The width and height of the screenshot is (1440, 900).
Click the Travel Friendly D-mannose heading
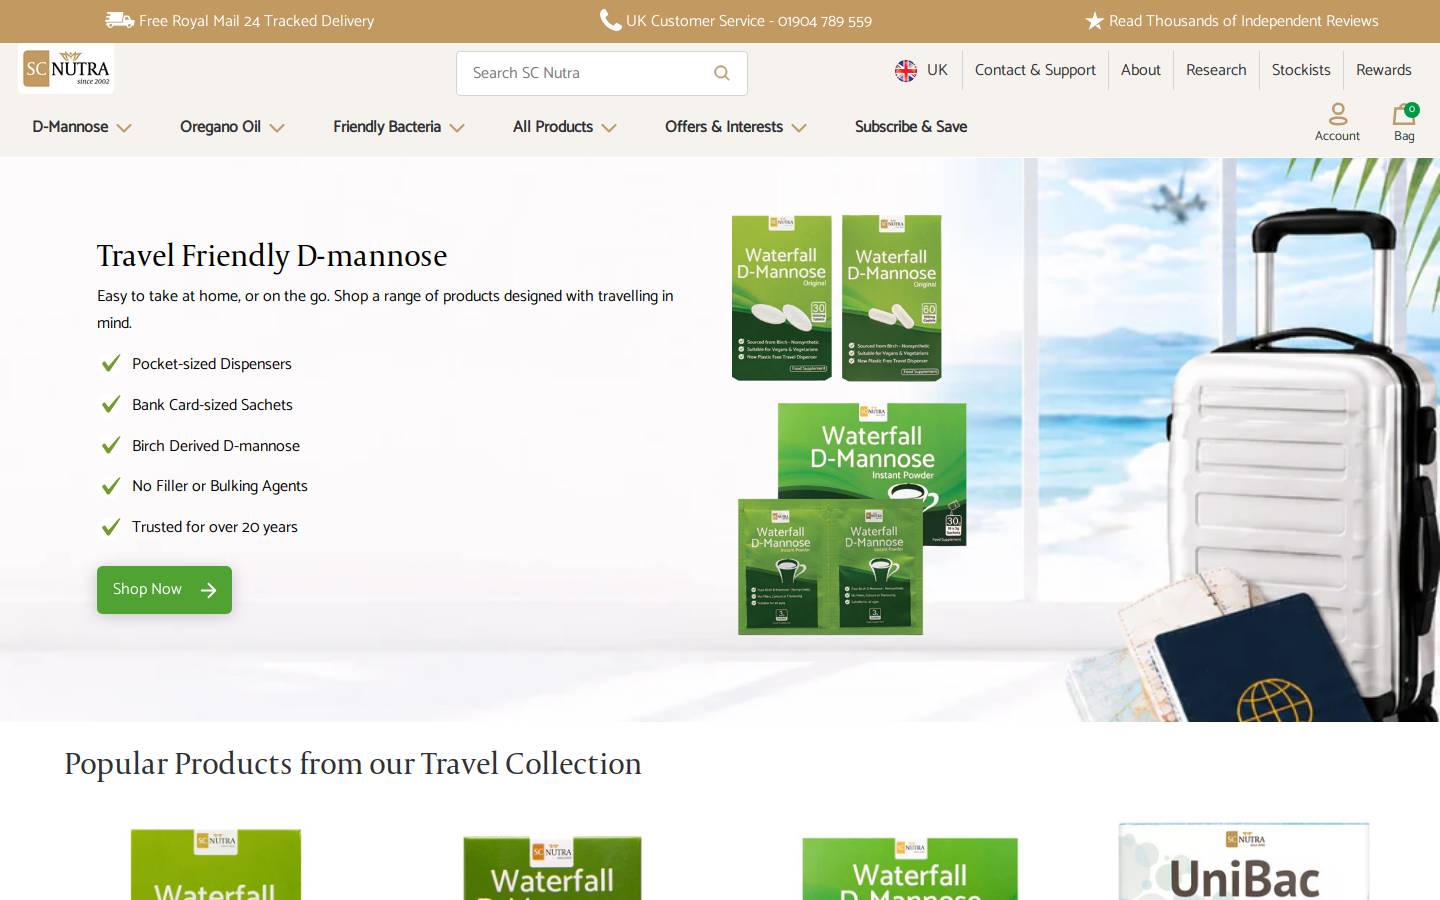click(272, 256)
